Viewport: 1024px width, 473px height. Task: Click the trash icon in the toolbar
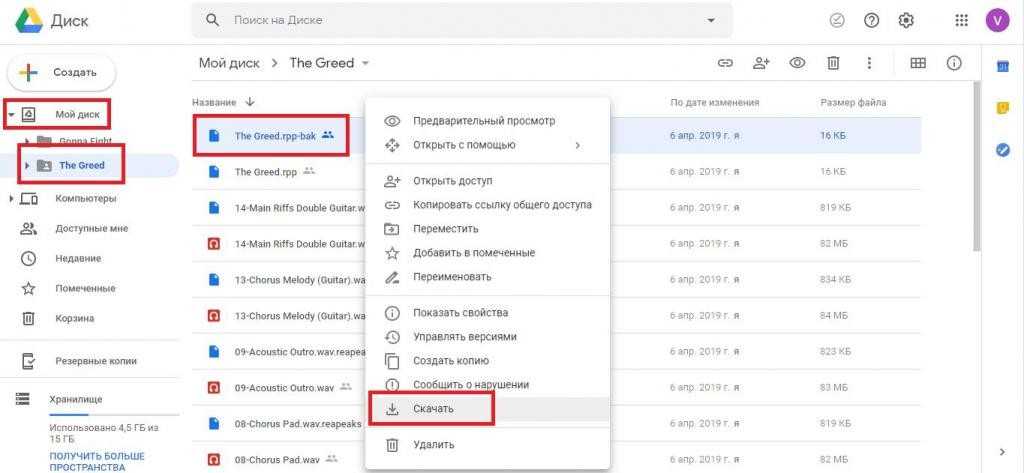click(x=833, y=63)
